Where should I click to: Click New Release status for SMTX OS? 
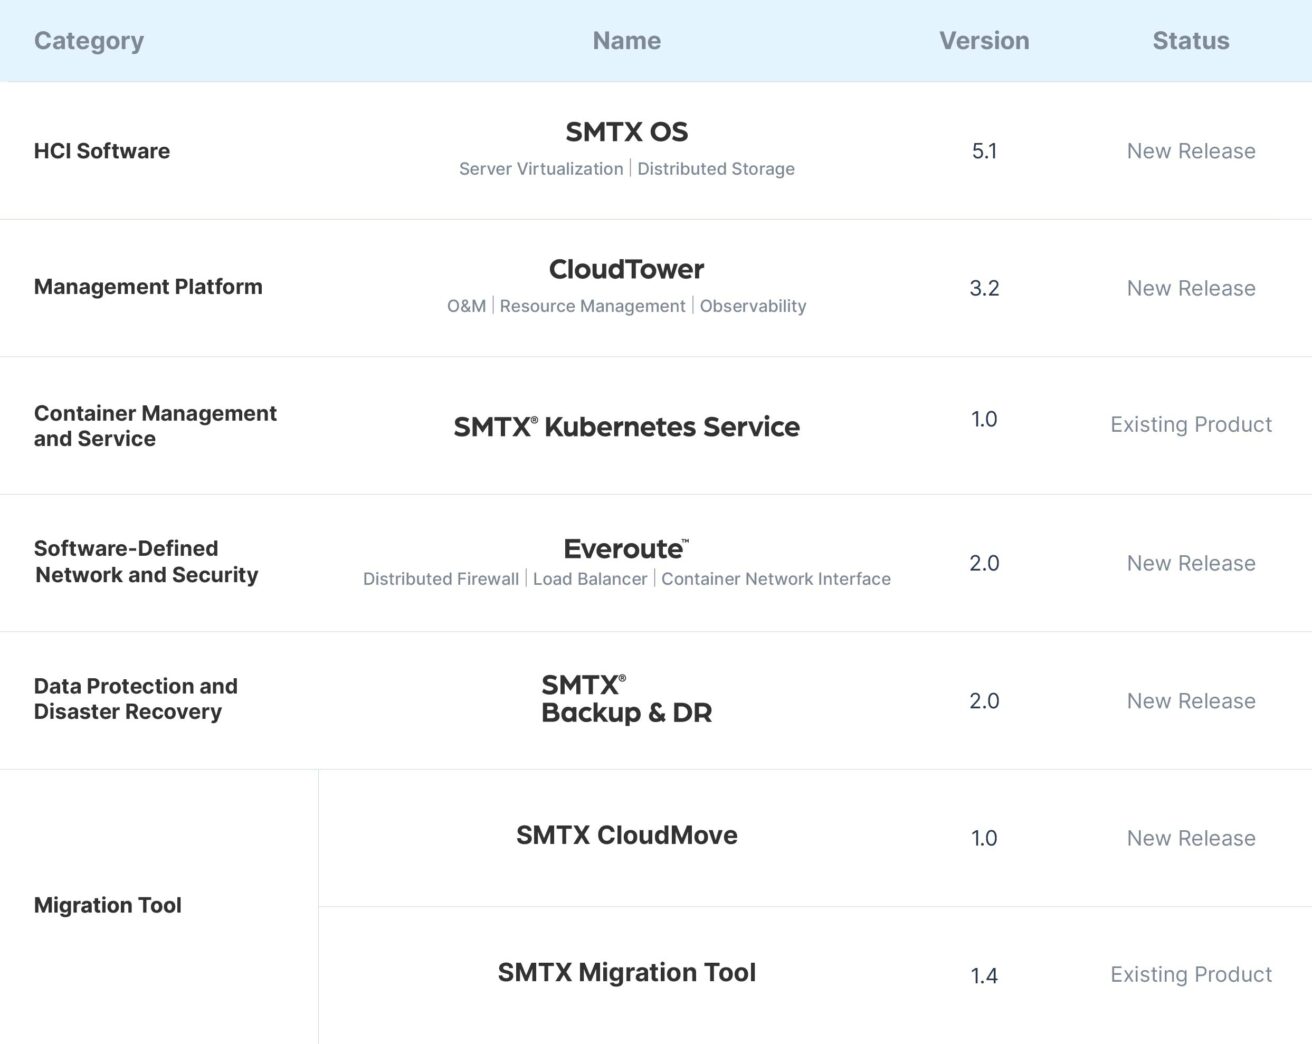point(1191,151)
